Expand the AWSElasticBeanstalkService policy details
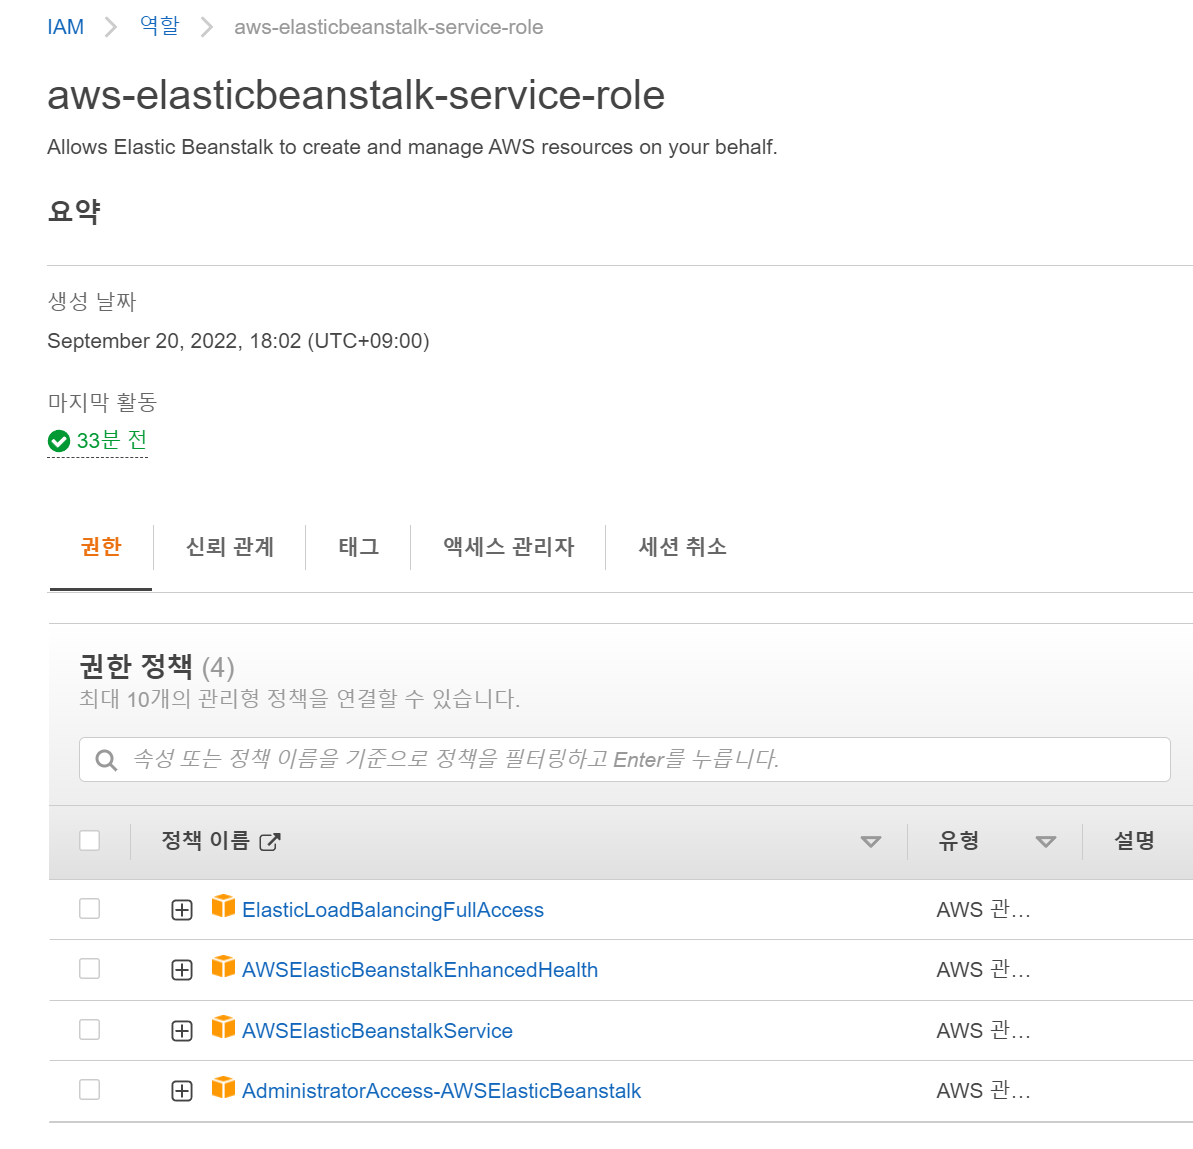The height and width of the screenshot is (1149, 1193). click(182, 1031)
